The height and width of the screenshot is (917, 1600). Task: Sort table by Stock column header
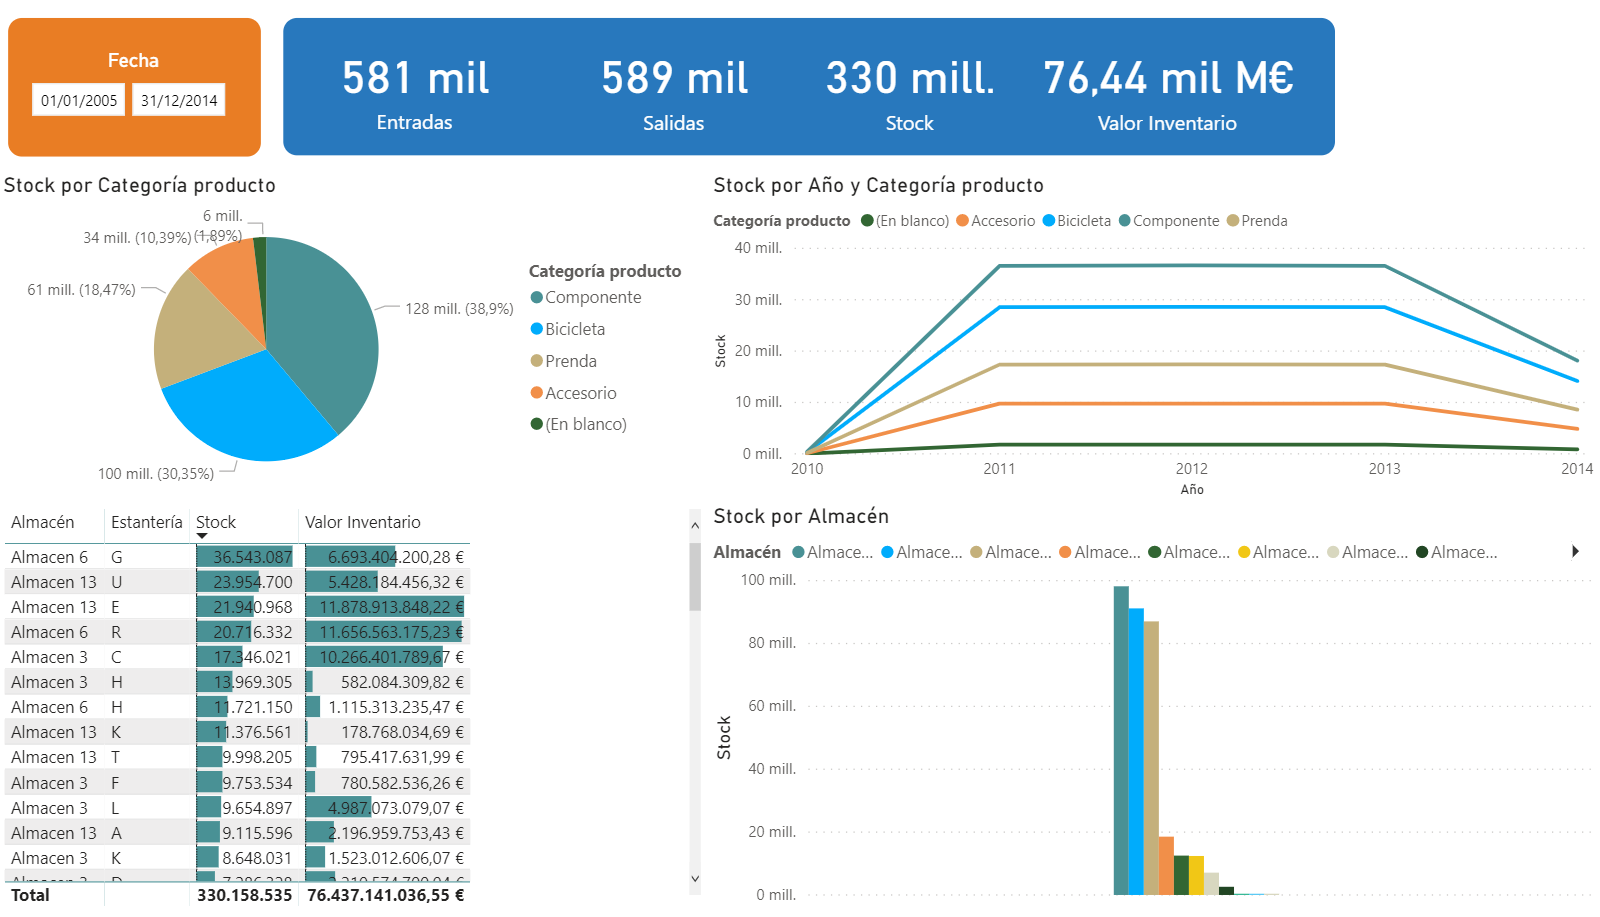pos(216,522)
